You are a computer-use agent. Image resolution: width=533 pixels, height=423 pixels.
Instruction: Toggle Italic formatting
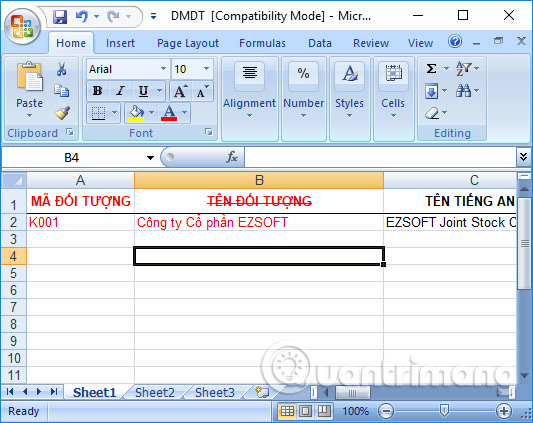pyautogui.click(x=120, y=91)
